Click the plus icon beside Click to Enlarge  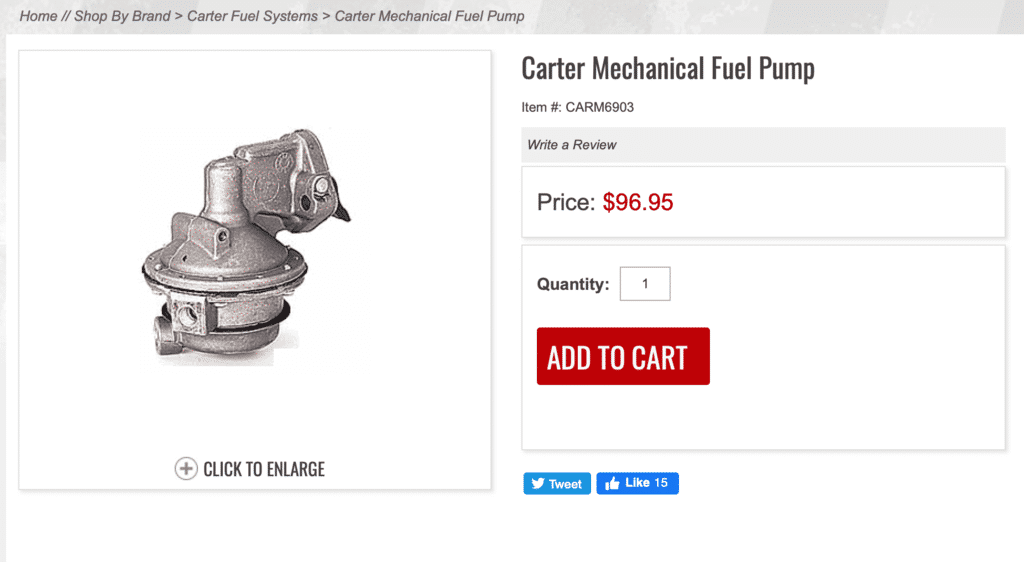pos(186,469)
